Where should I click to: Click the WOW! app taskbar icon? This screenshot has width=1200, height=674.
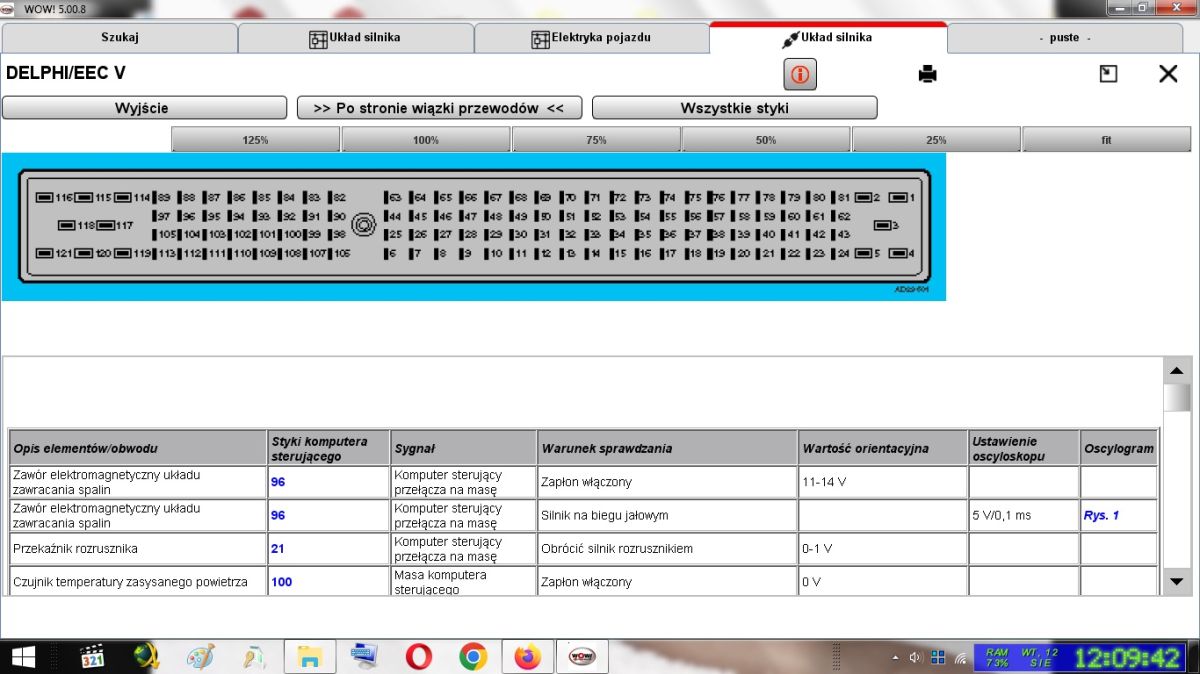pyautogui.click(x=582, y=657)
